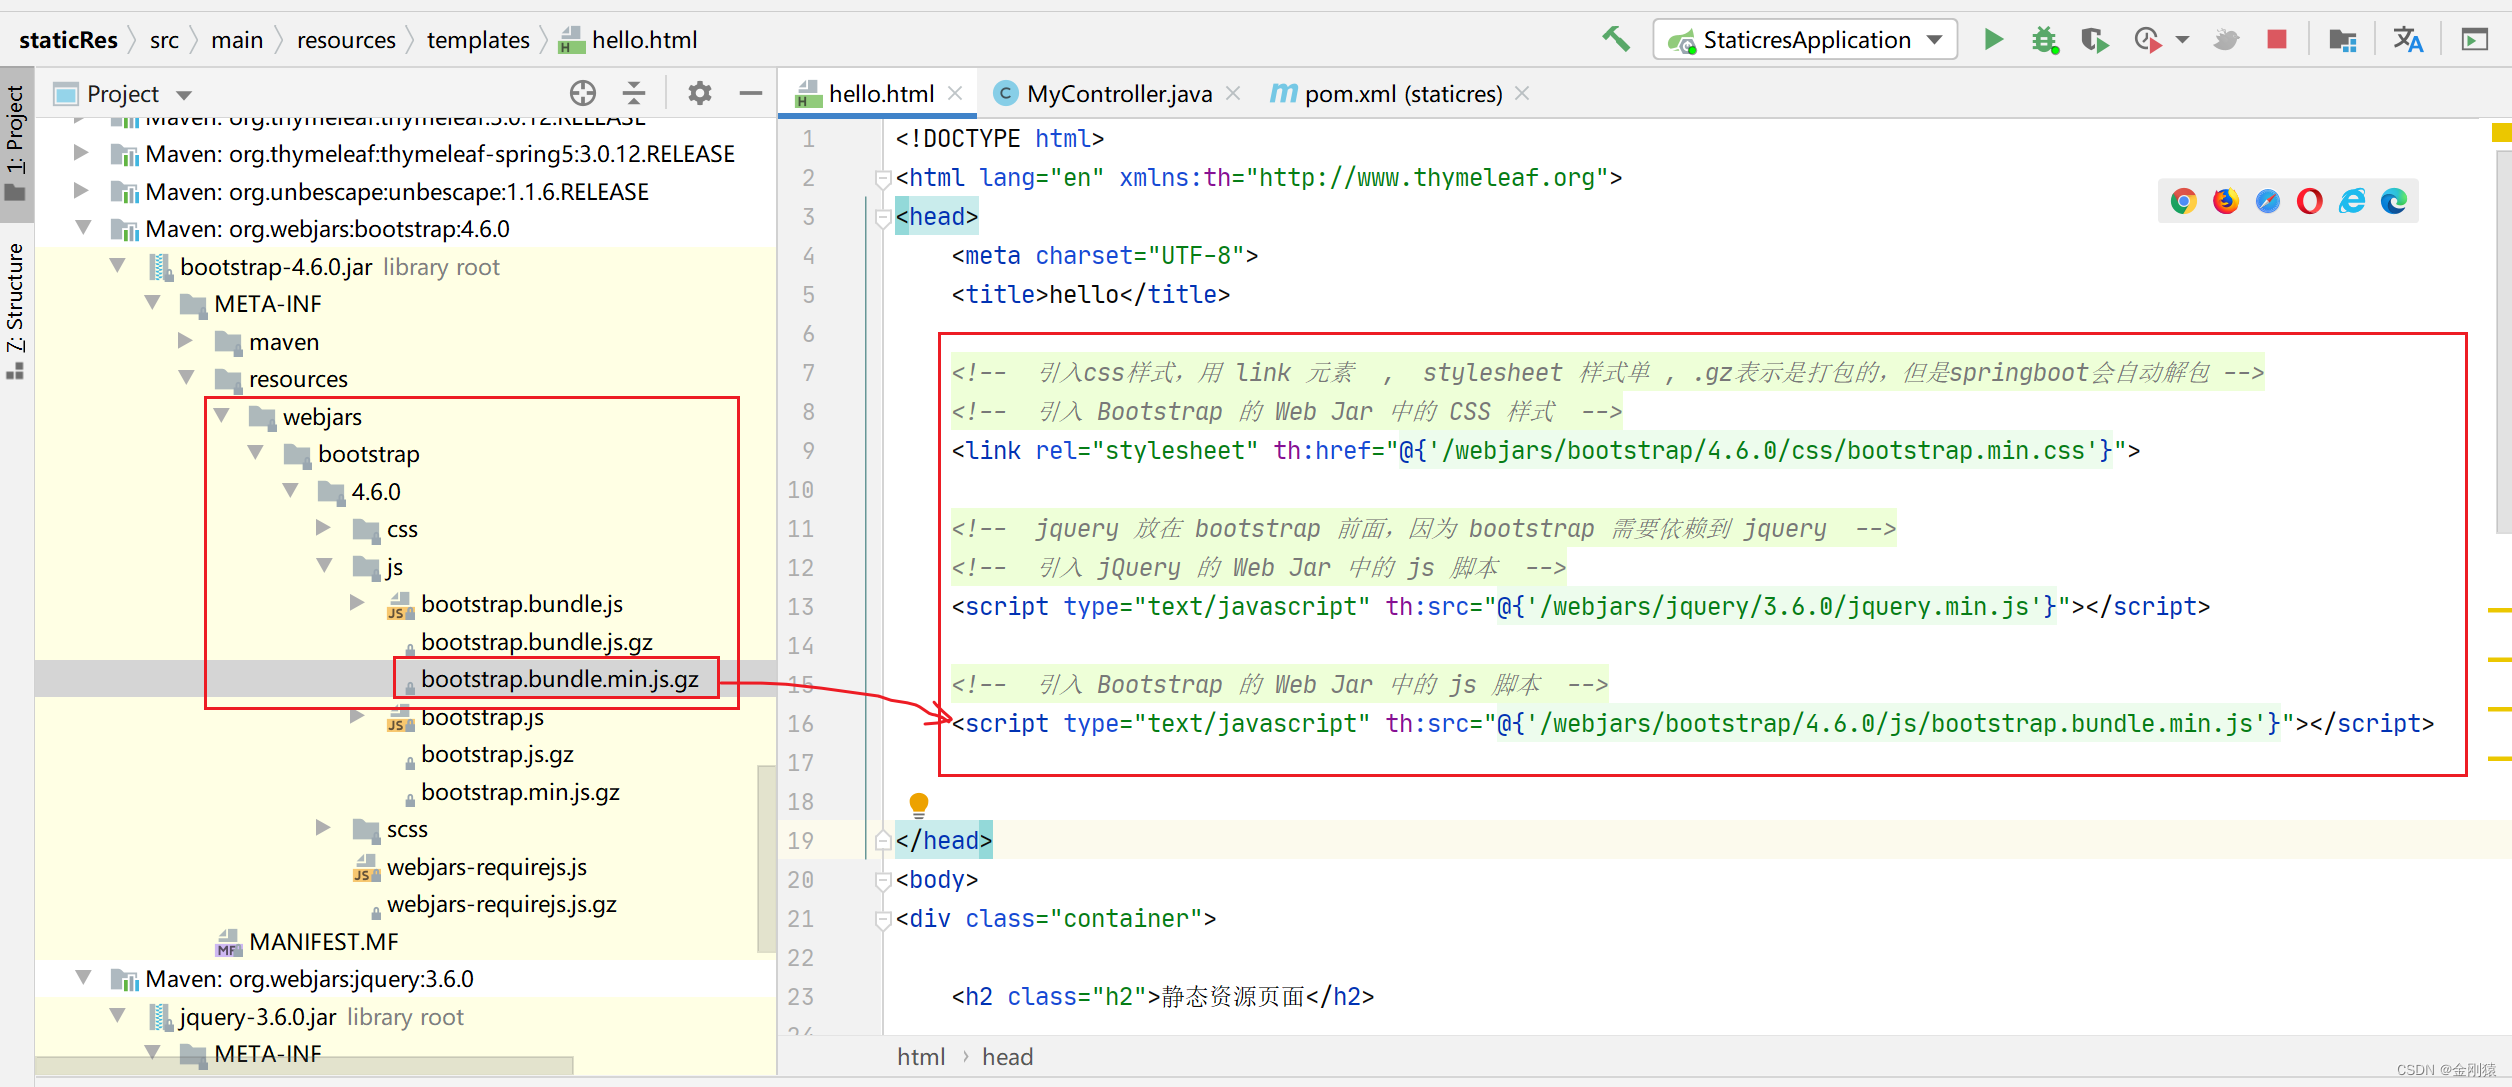Fold the head tag on line 3
Image resolution: width=2512 pixels, height=1087 pixels.
point(882,217)
